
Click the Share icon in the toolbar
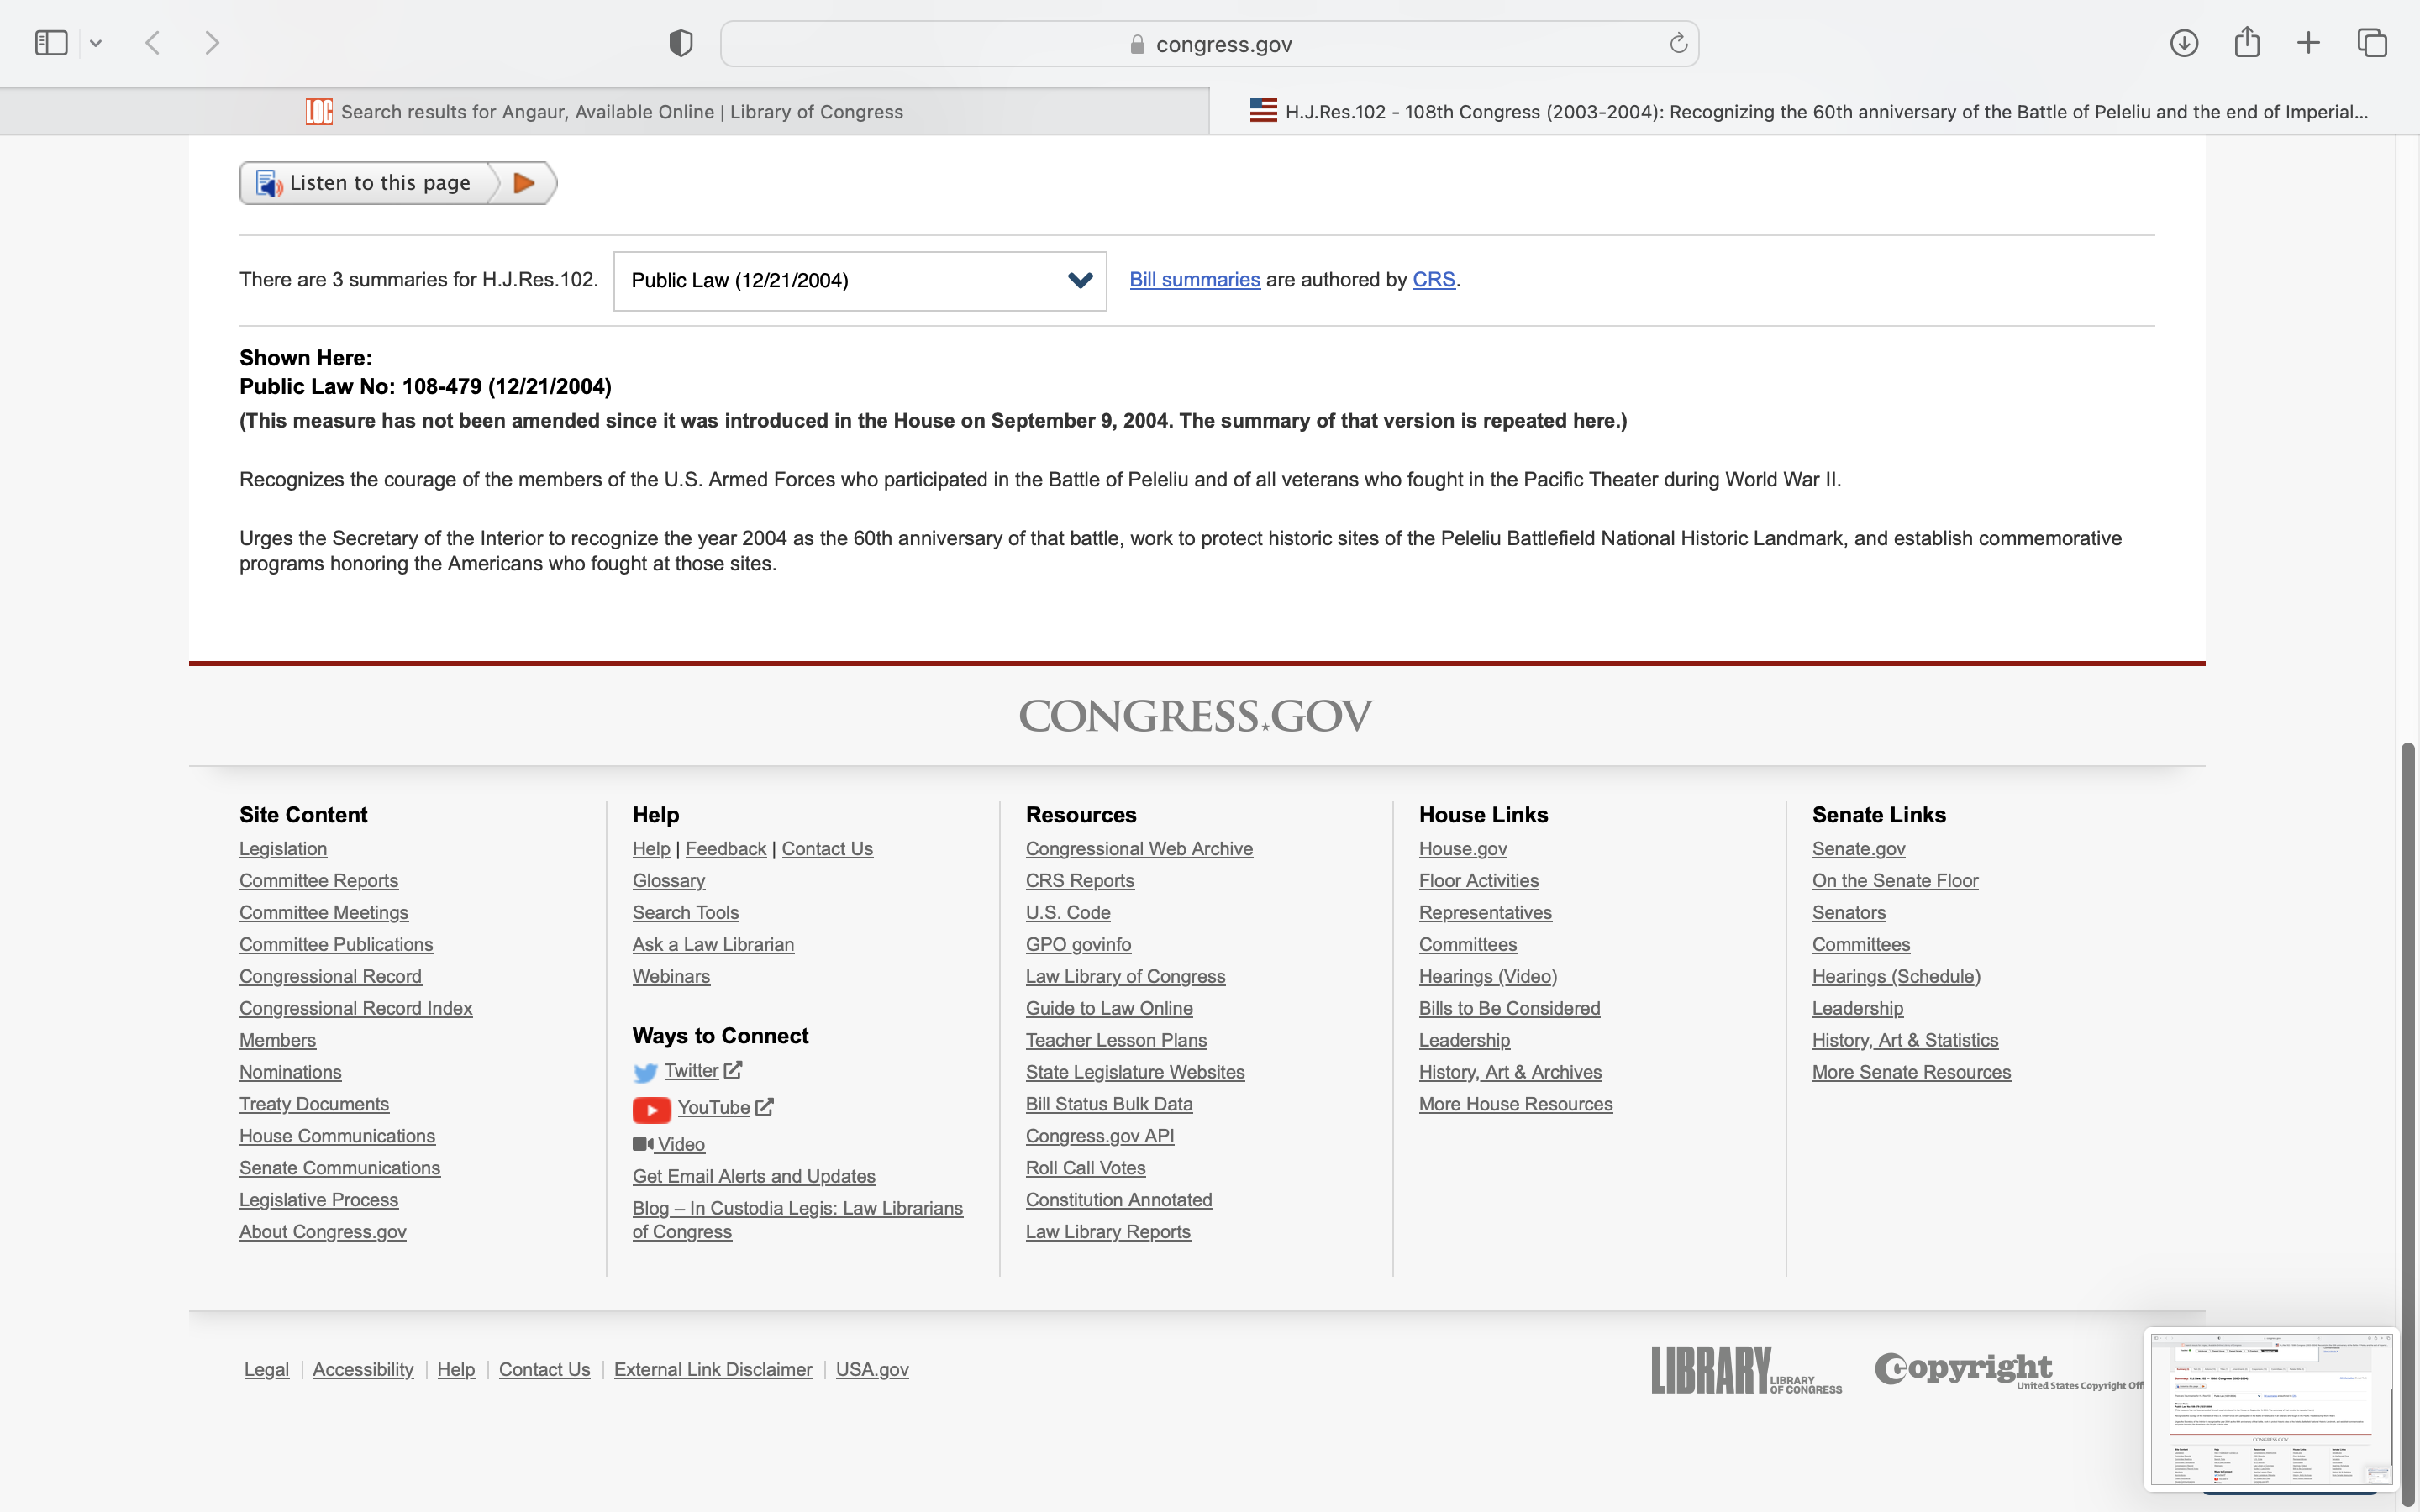coord(2247,43)
